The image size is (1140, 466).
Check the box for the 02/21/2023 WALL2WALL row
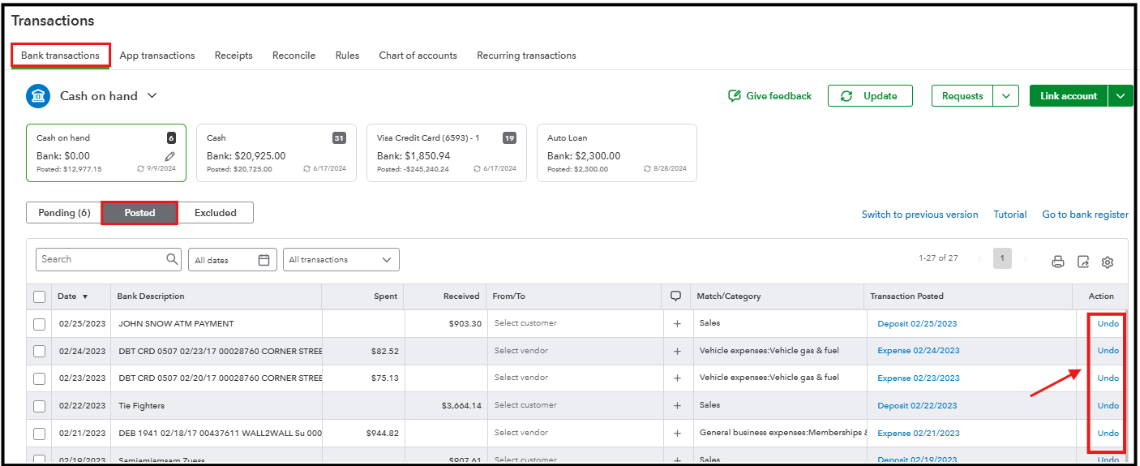pos(39,433)
